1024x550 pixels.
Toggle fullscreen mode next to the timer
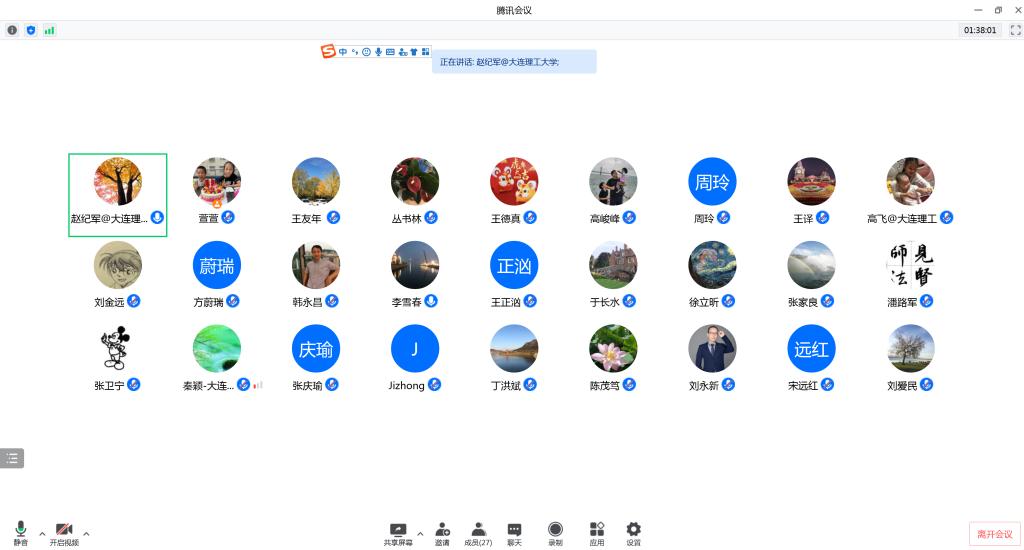click(1014, 30)
